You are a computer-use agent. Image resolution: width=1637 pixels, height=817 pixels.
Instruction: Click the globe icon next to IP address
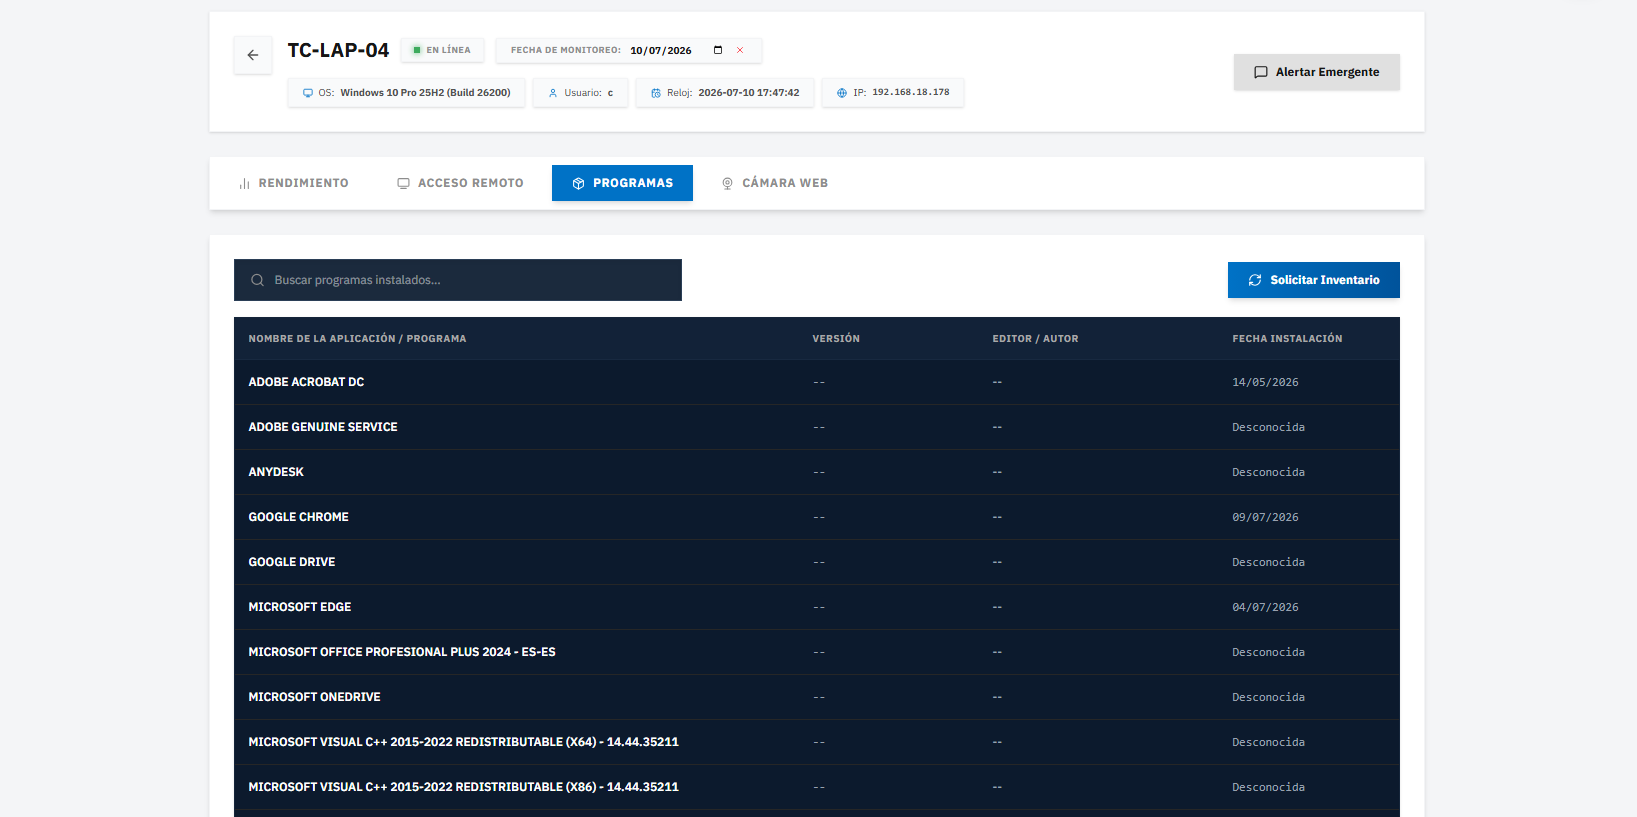[x=842, y=93]
